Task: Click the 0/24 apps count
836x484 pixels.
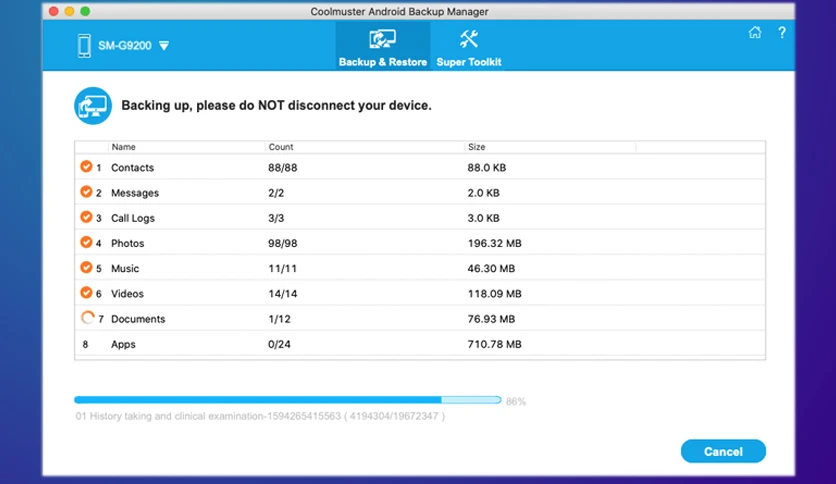Action: coord(279,344)
